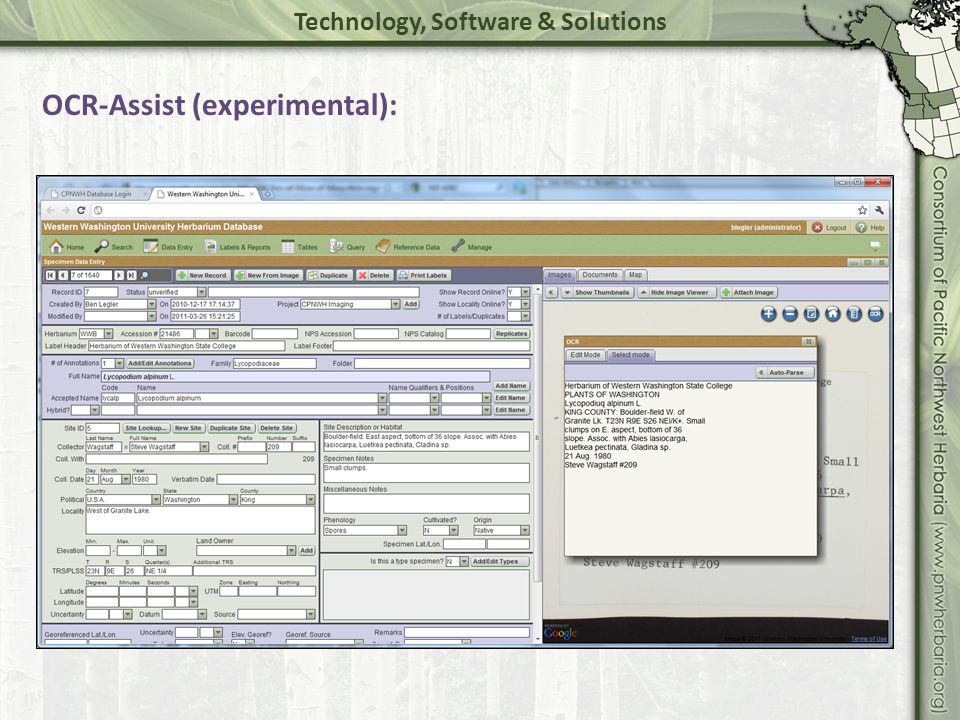The image size is (960, 720).
Task: Click Print Labels button
Action: click(423, 276)
